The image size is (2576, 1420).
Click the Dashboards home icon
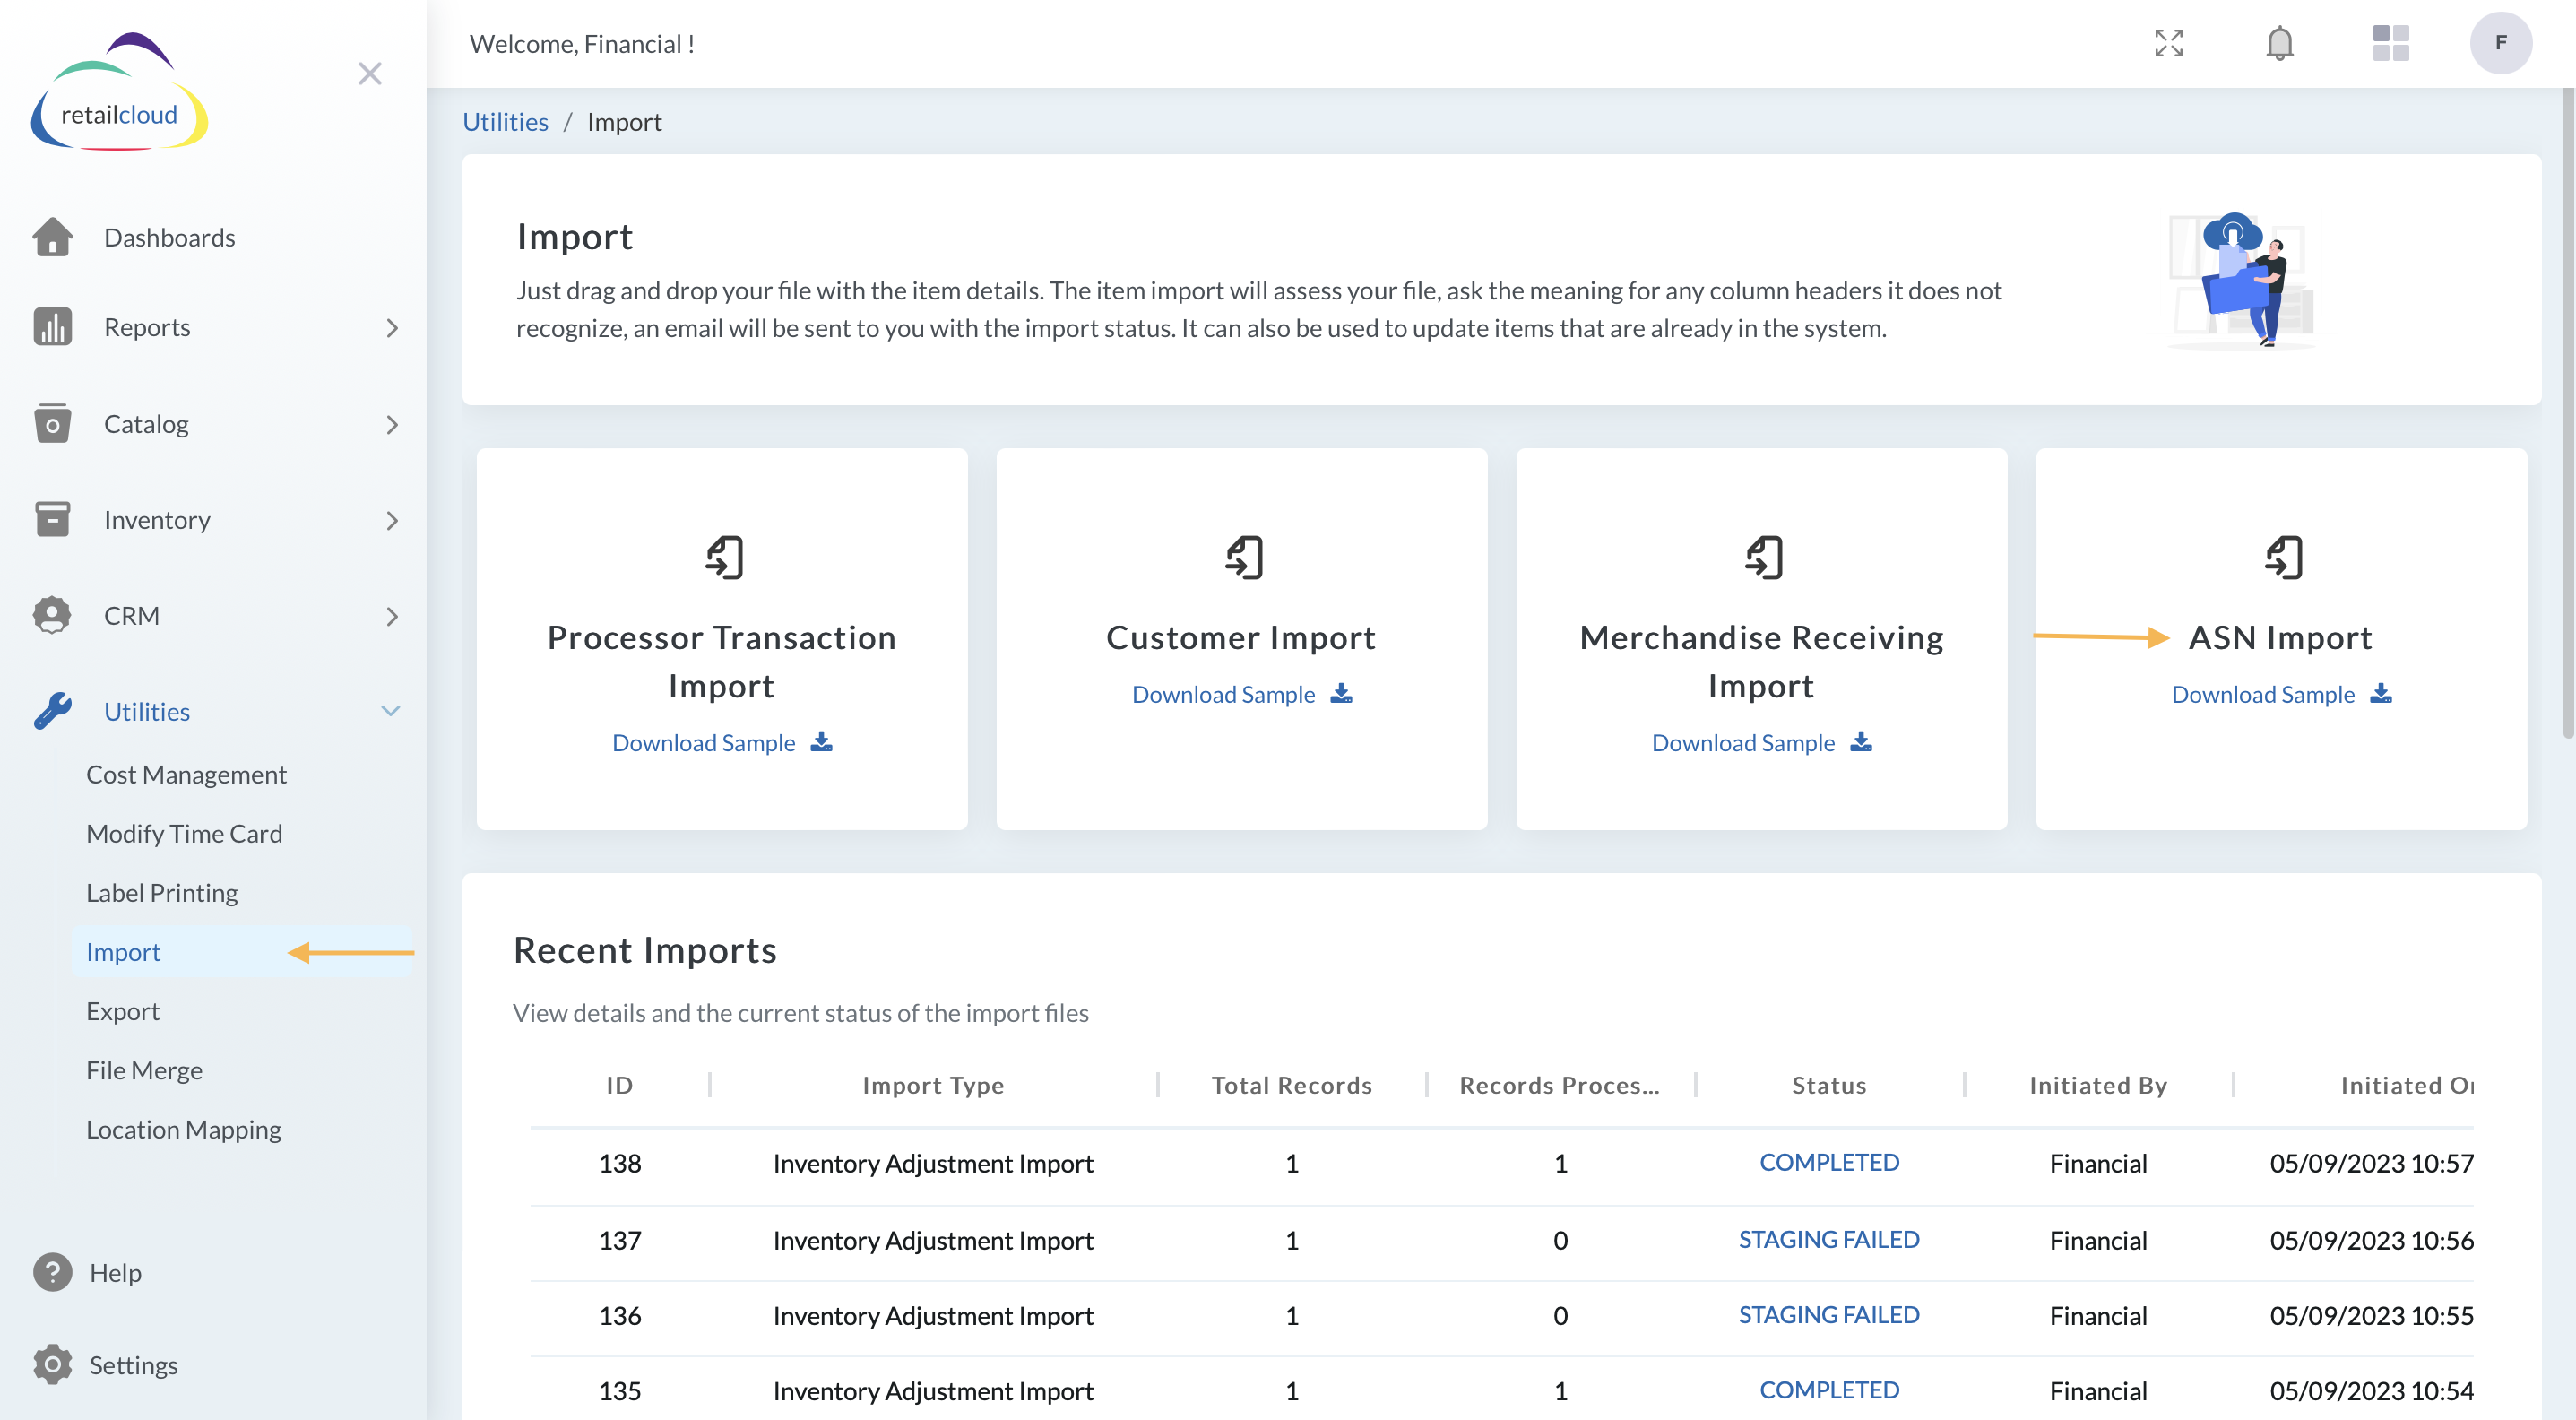(52, 237)
